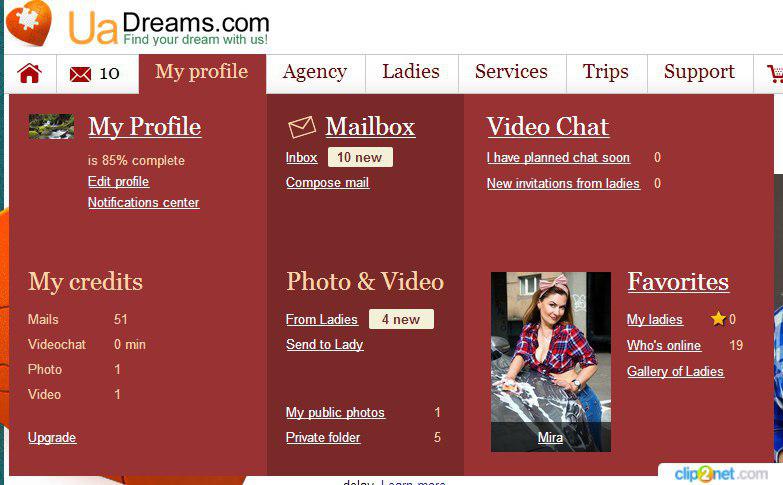783x485 pixels.
Task: Open the Trips menu
Action: click(606, 72)
